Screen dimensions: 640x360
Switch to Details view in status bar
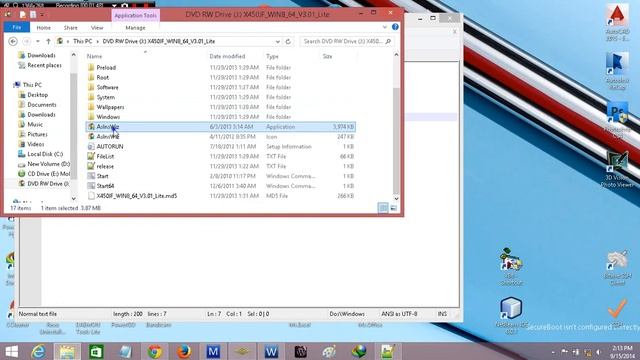pos(383,208)
